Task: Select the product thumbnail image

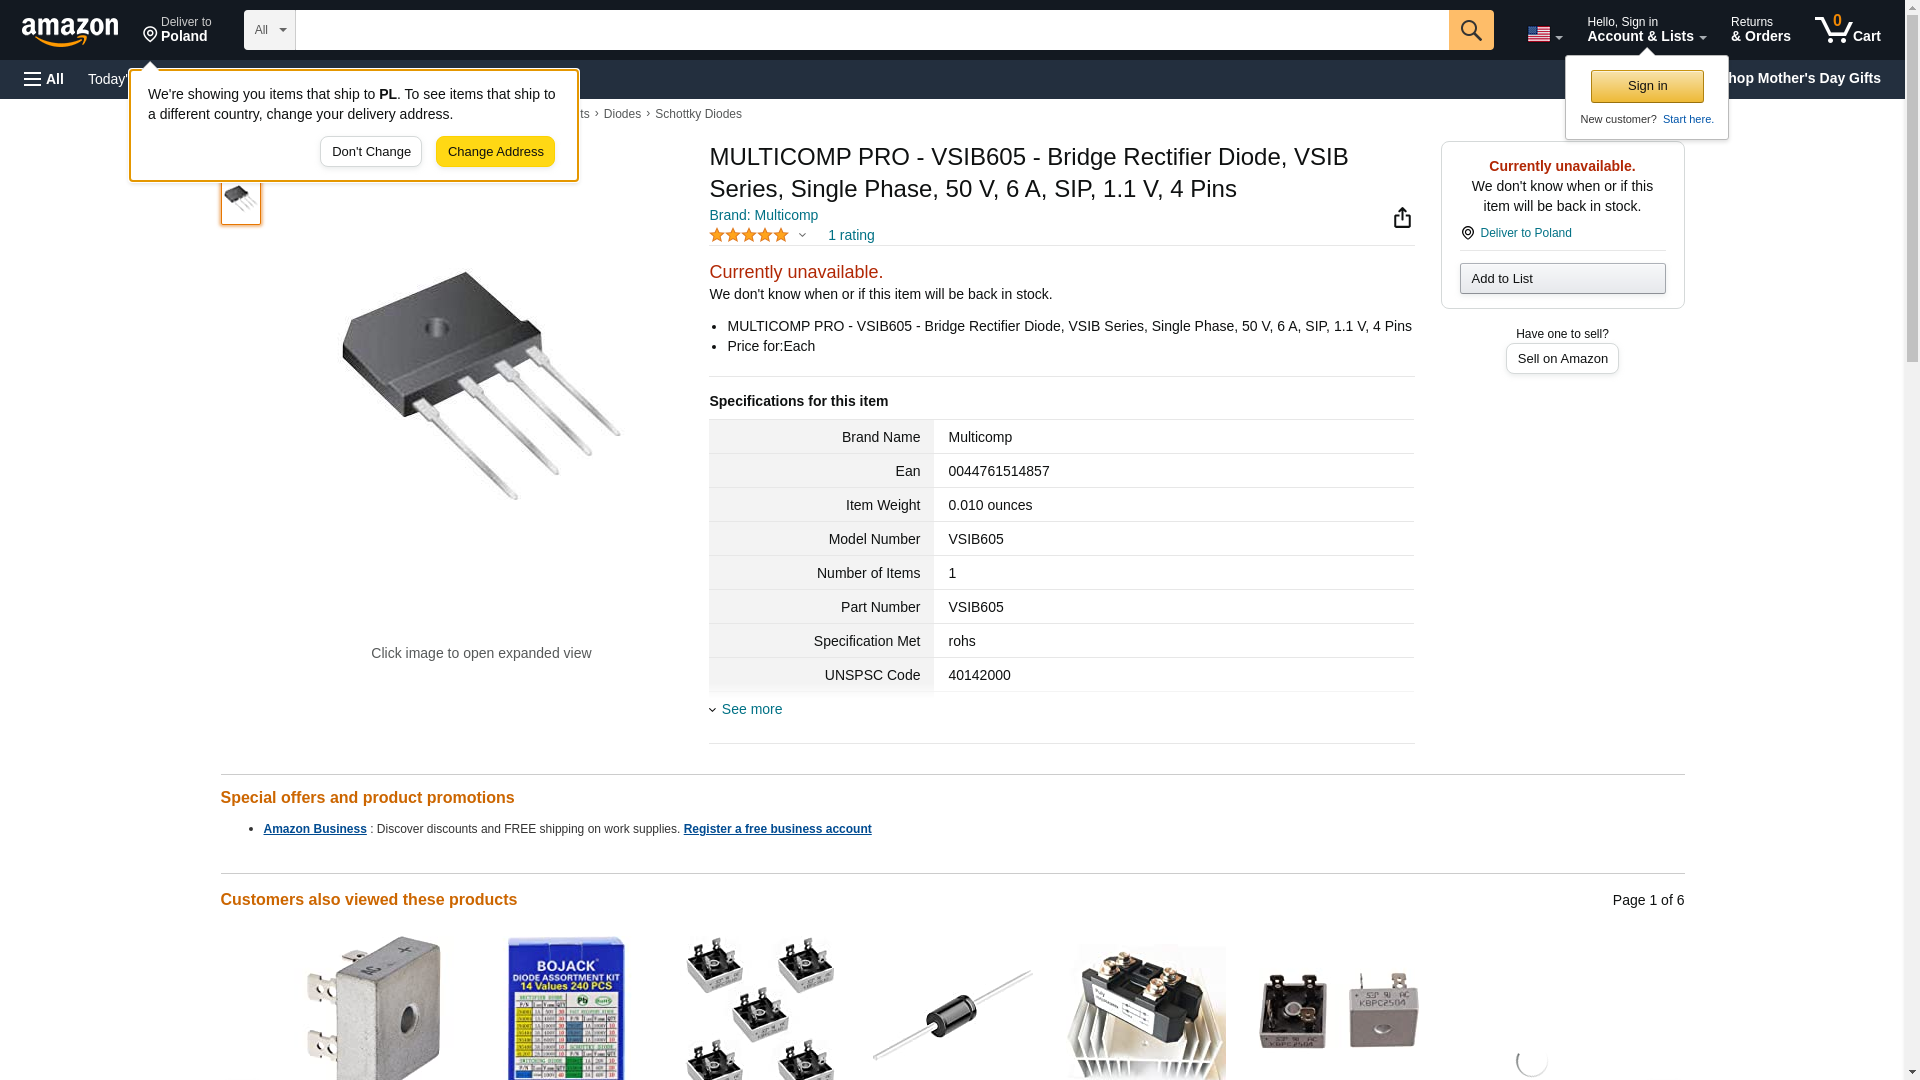Action: click(x=241, y=198)
